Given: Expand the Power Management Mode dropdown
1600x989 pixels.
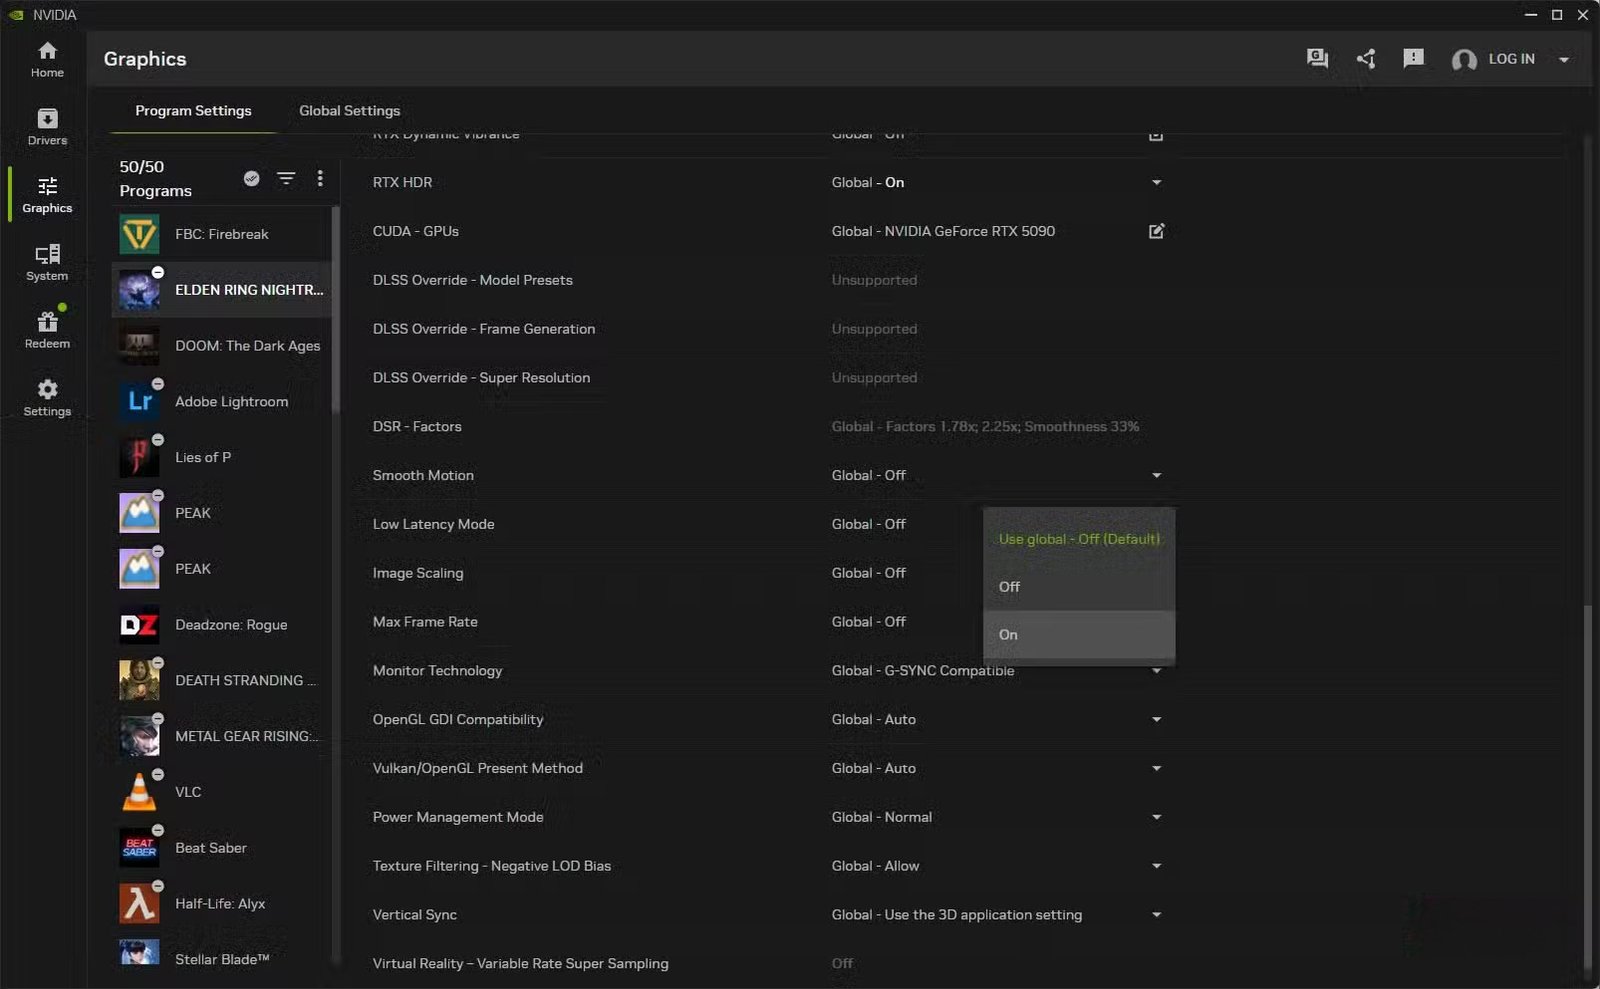Looking at the screenshot, I should pos(1157,817).
